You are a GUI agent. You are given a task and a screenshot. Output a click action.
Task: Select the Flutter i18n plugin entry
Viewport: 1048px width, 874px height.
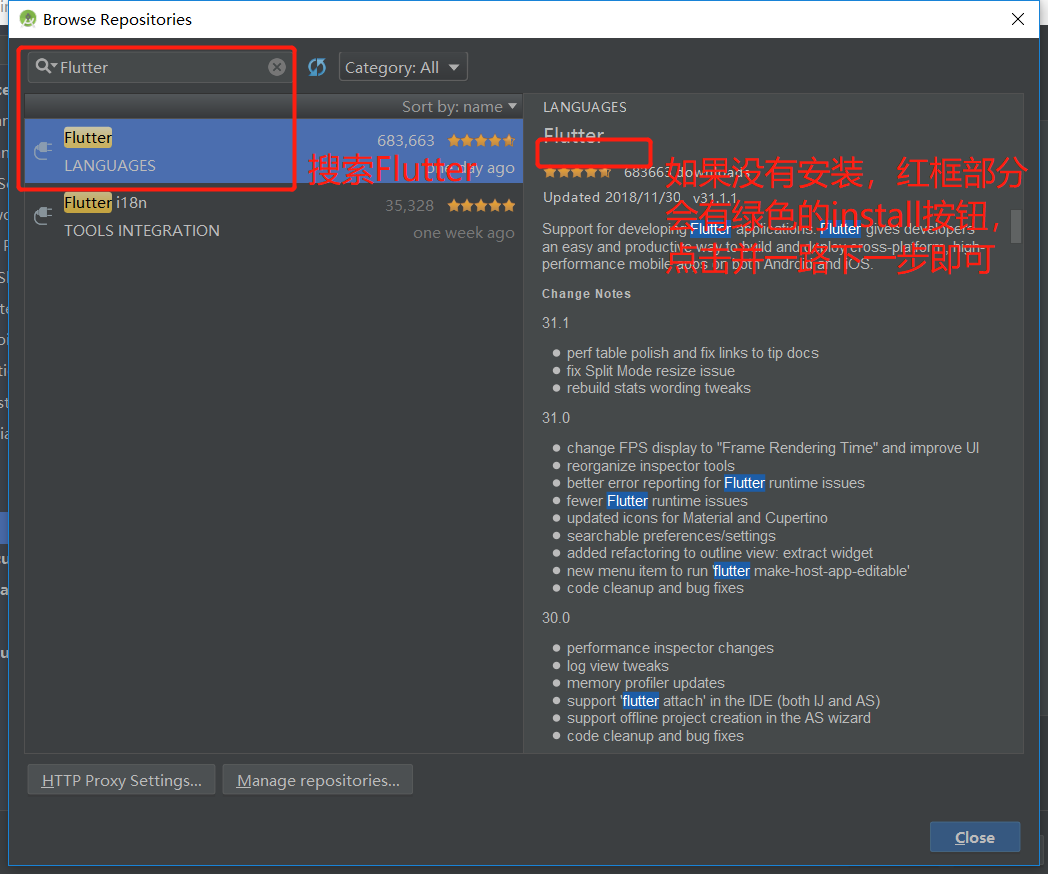[200, 216]
